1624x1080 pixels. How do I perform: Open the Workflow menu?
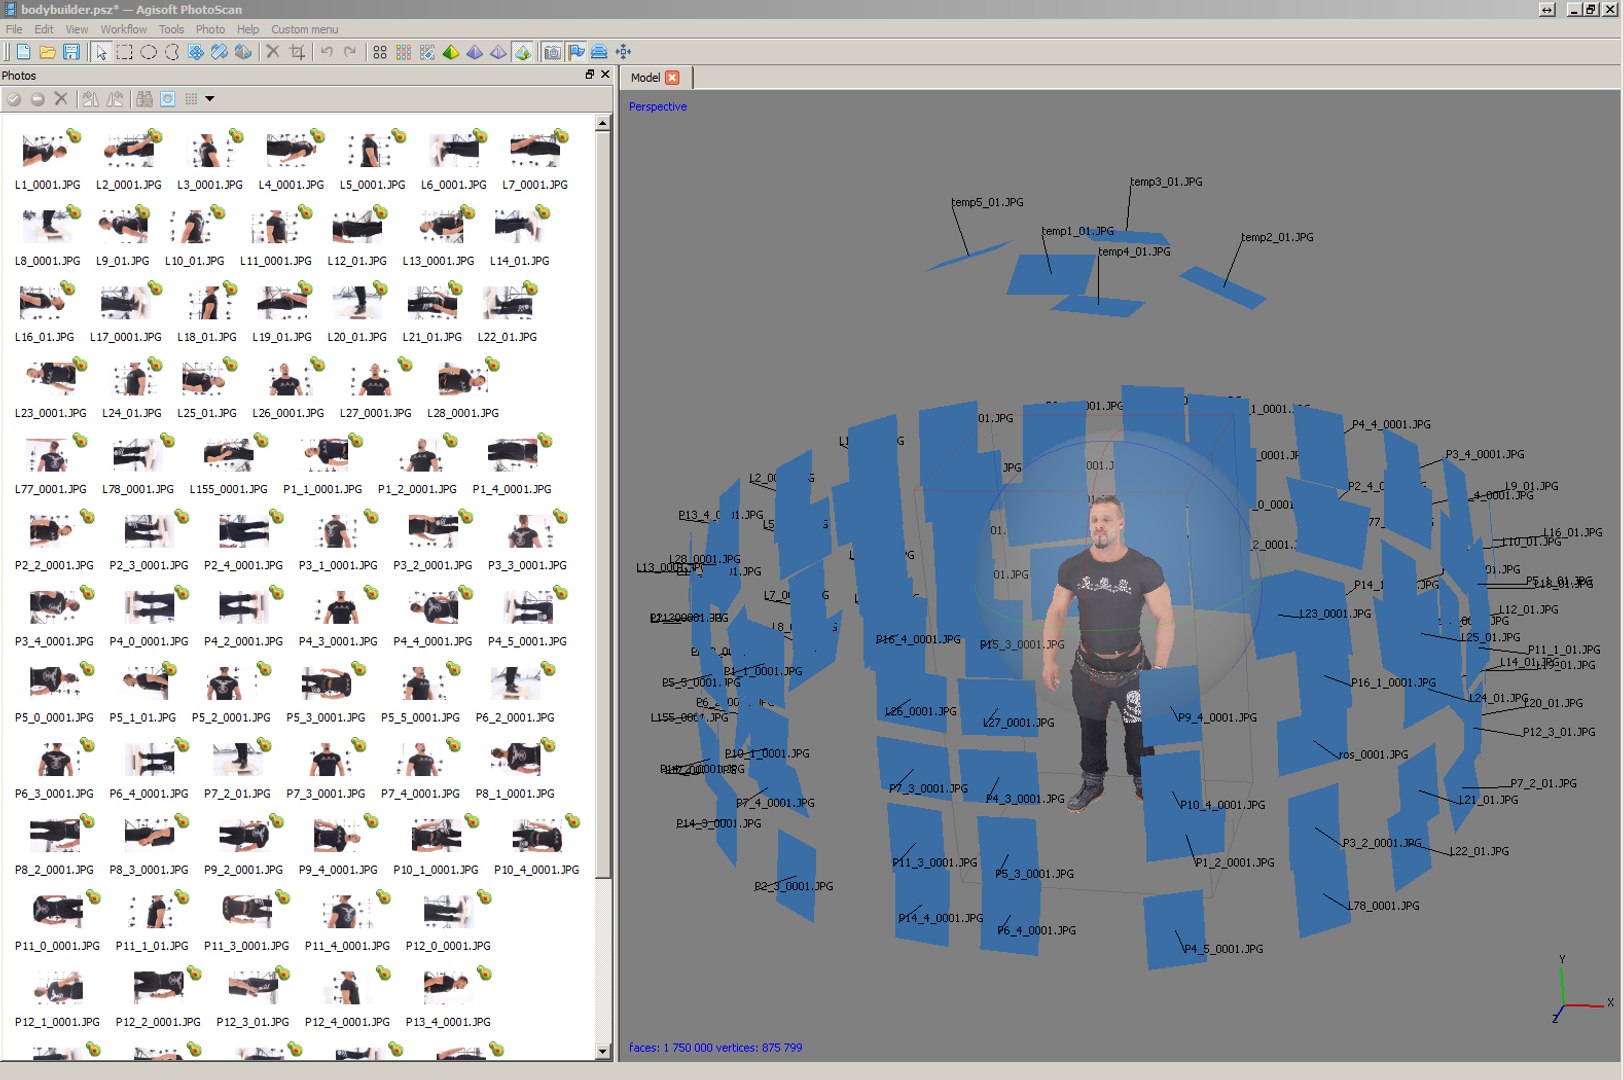[123, 29]
